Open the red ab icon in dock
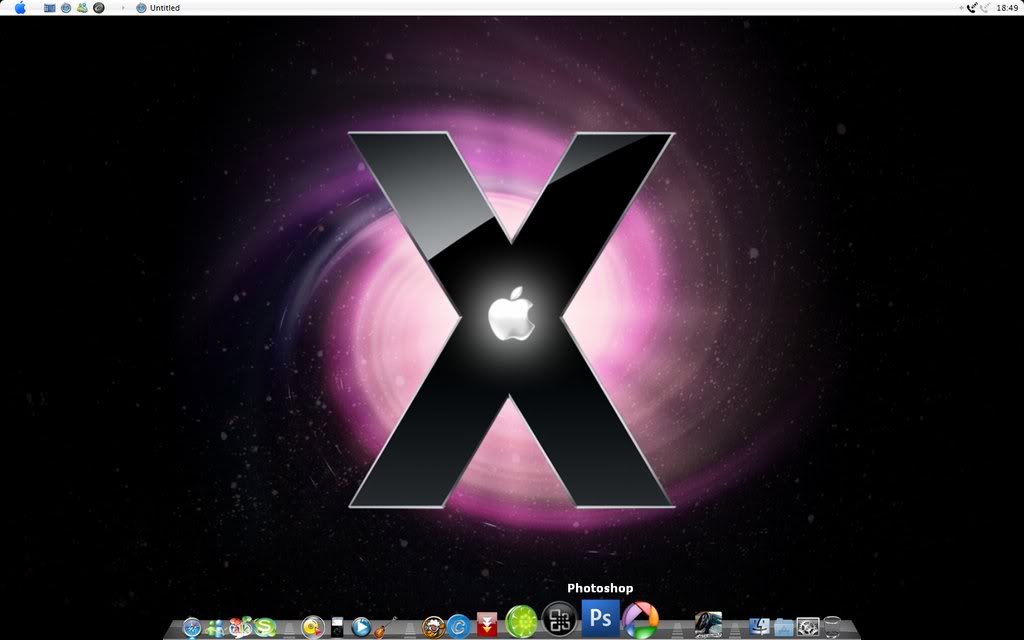Image resolution: width=1024 pixels, height=640 pixels. [x=240, y=627]
